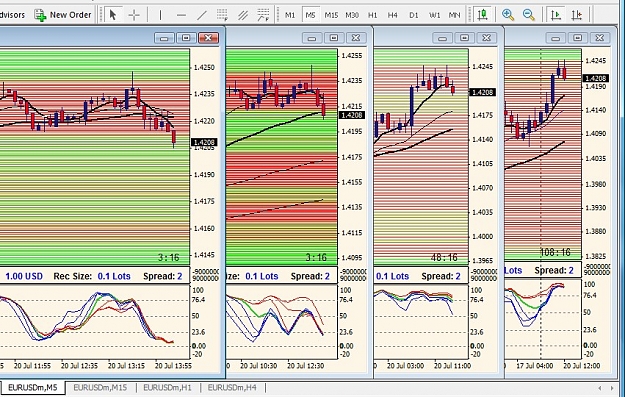This screenshot has width=625, height=397.
Task: Click the partially visible Expert Advisors button
Action: [12, 15]
